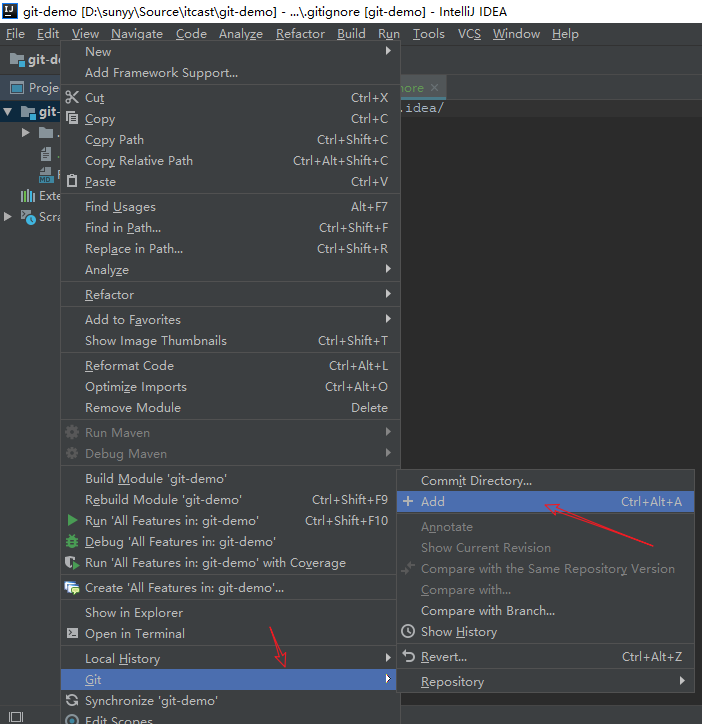Click the Show History clock icon
Viewport: 702px width, 724px height.
pos(408,632)
